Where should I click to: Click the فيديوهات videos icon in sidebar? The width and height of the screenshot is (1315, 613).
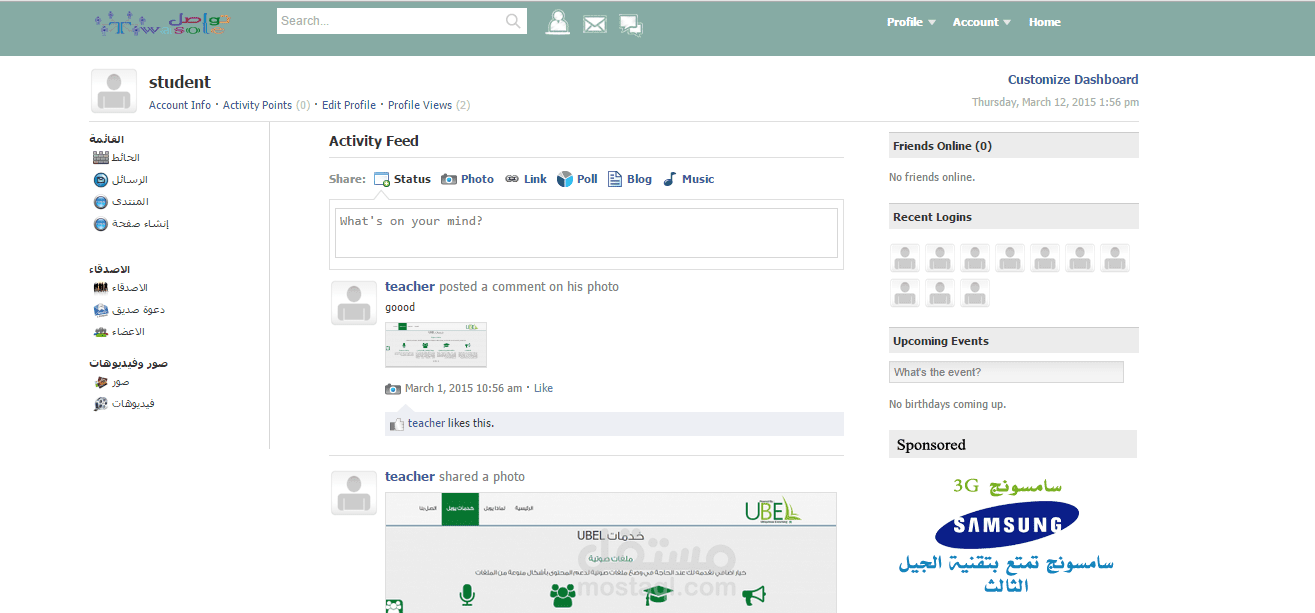point(100,404)
